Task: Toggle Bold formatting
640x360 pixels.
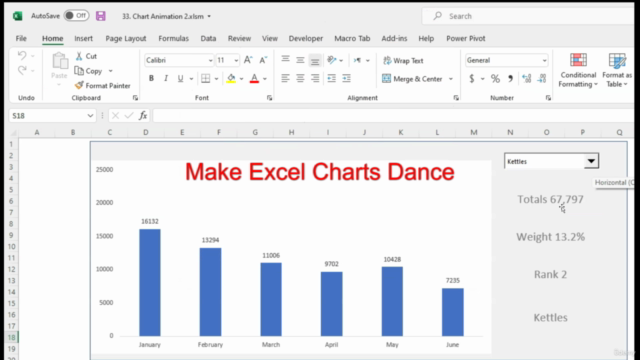Action: 151,78
